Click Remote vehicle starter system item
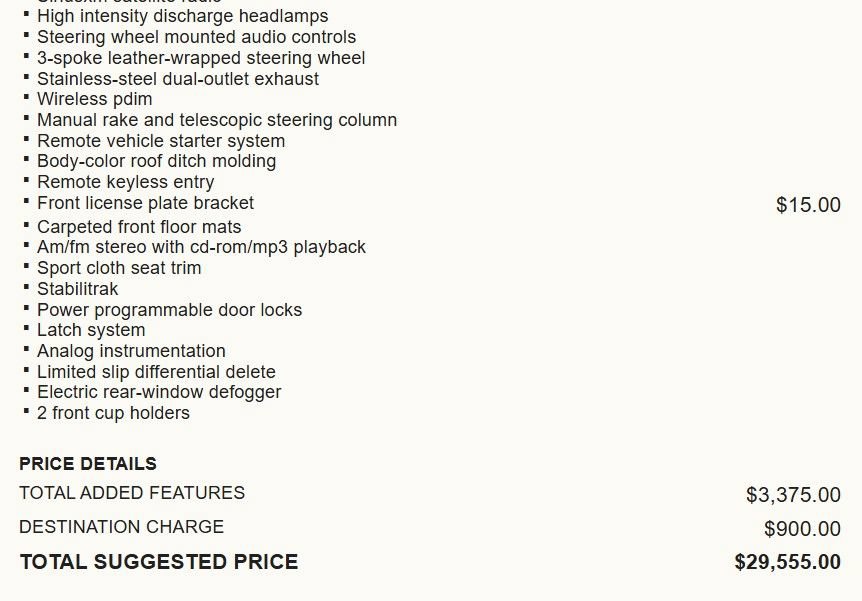862x601 pixels. (x=161, y=141)
